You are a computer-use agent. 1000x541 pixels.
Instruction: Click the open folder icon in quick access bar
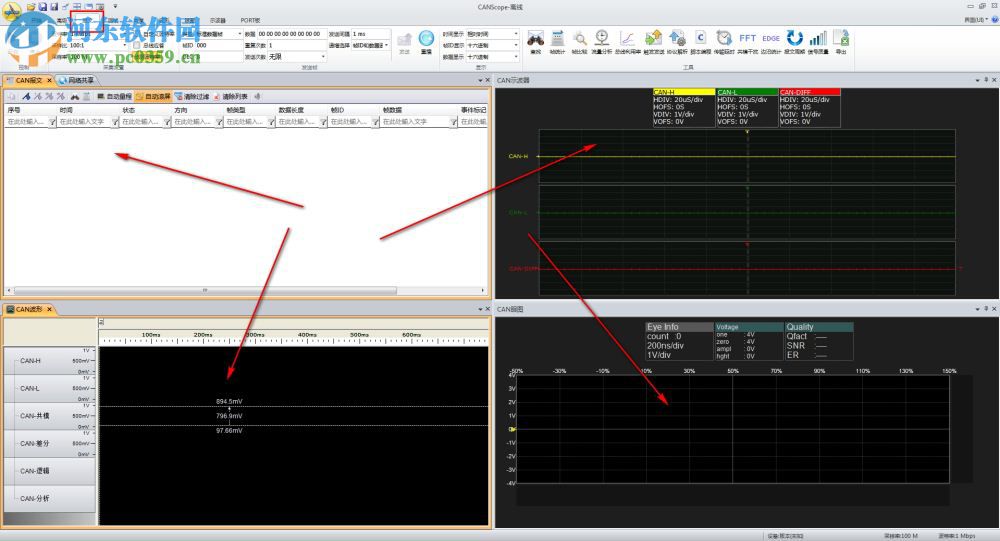point(31,6)
